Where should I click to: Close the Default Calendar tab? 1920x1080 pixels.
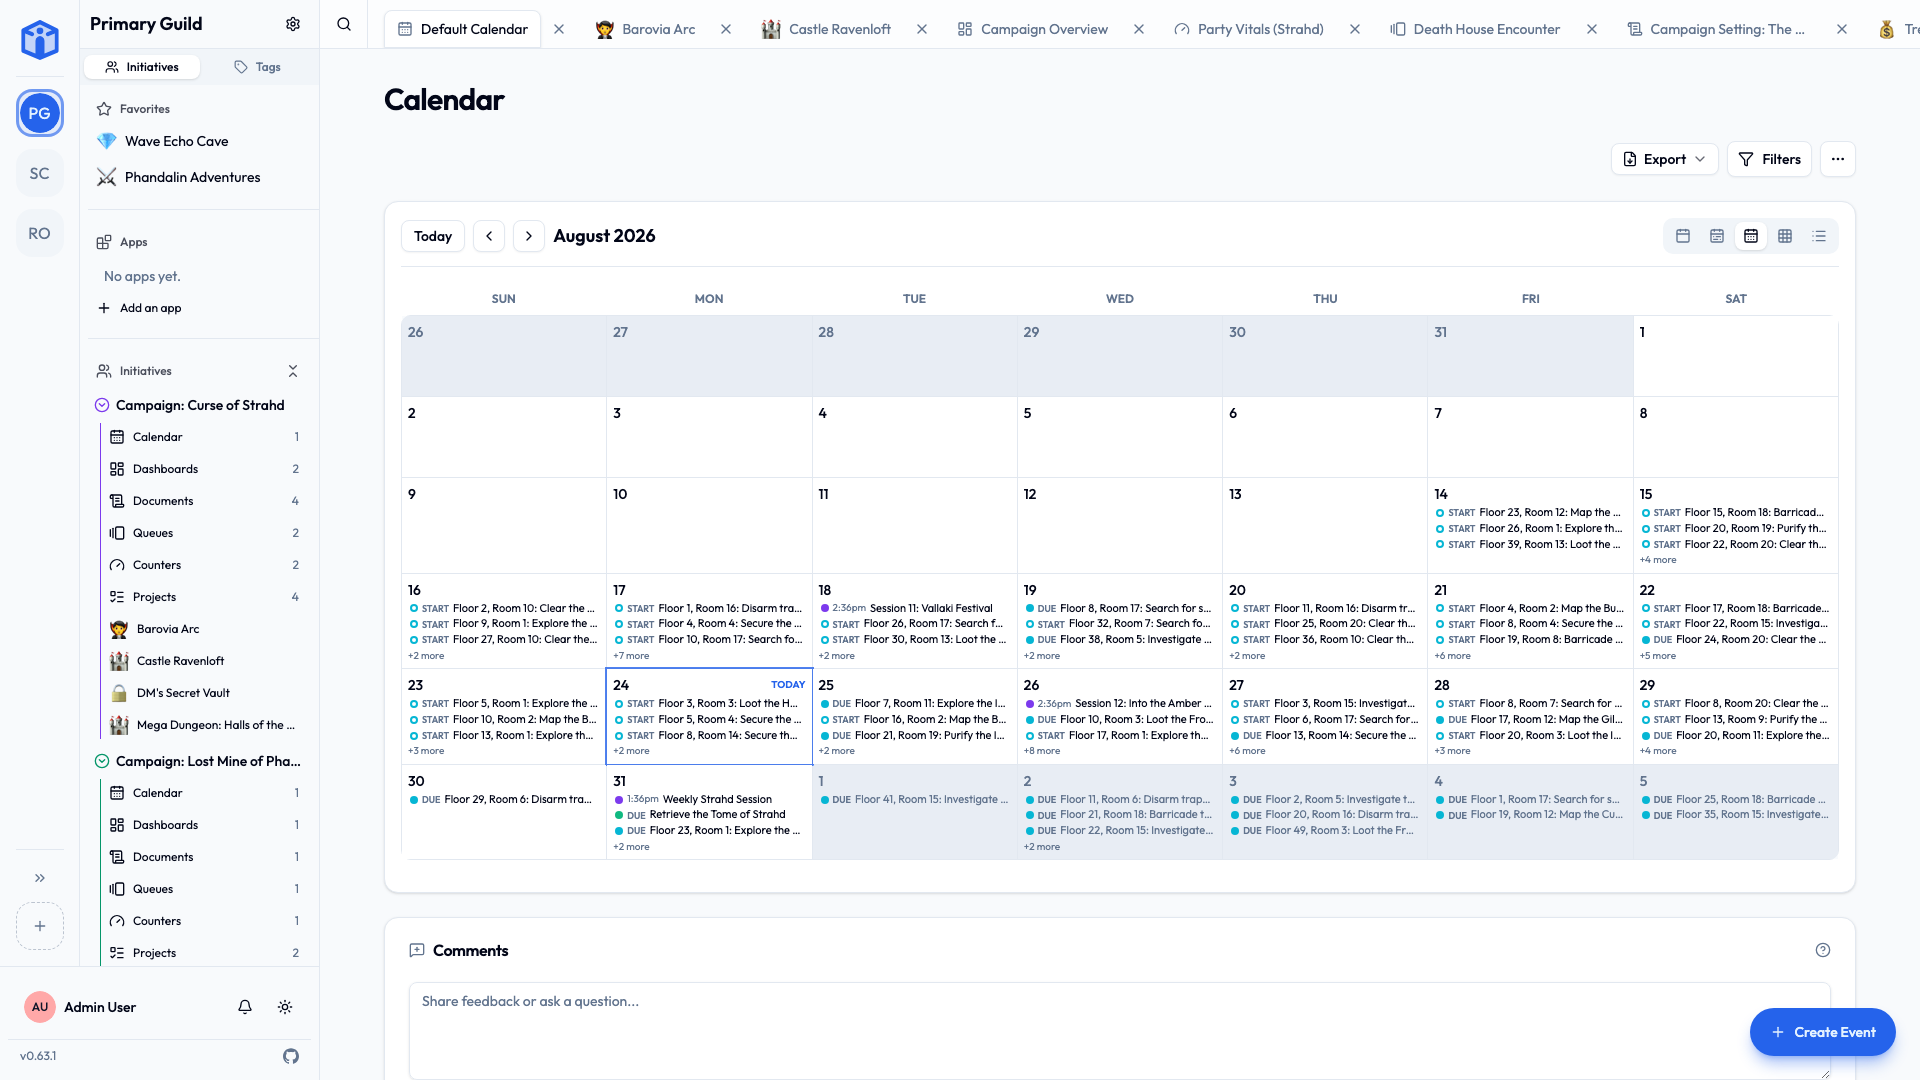[x=559, y=29]
